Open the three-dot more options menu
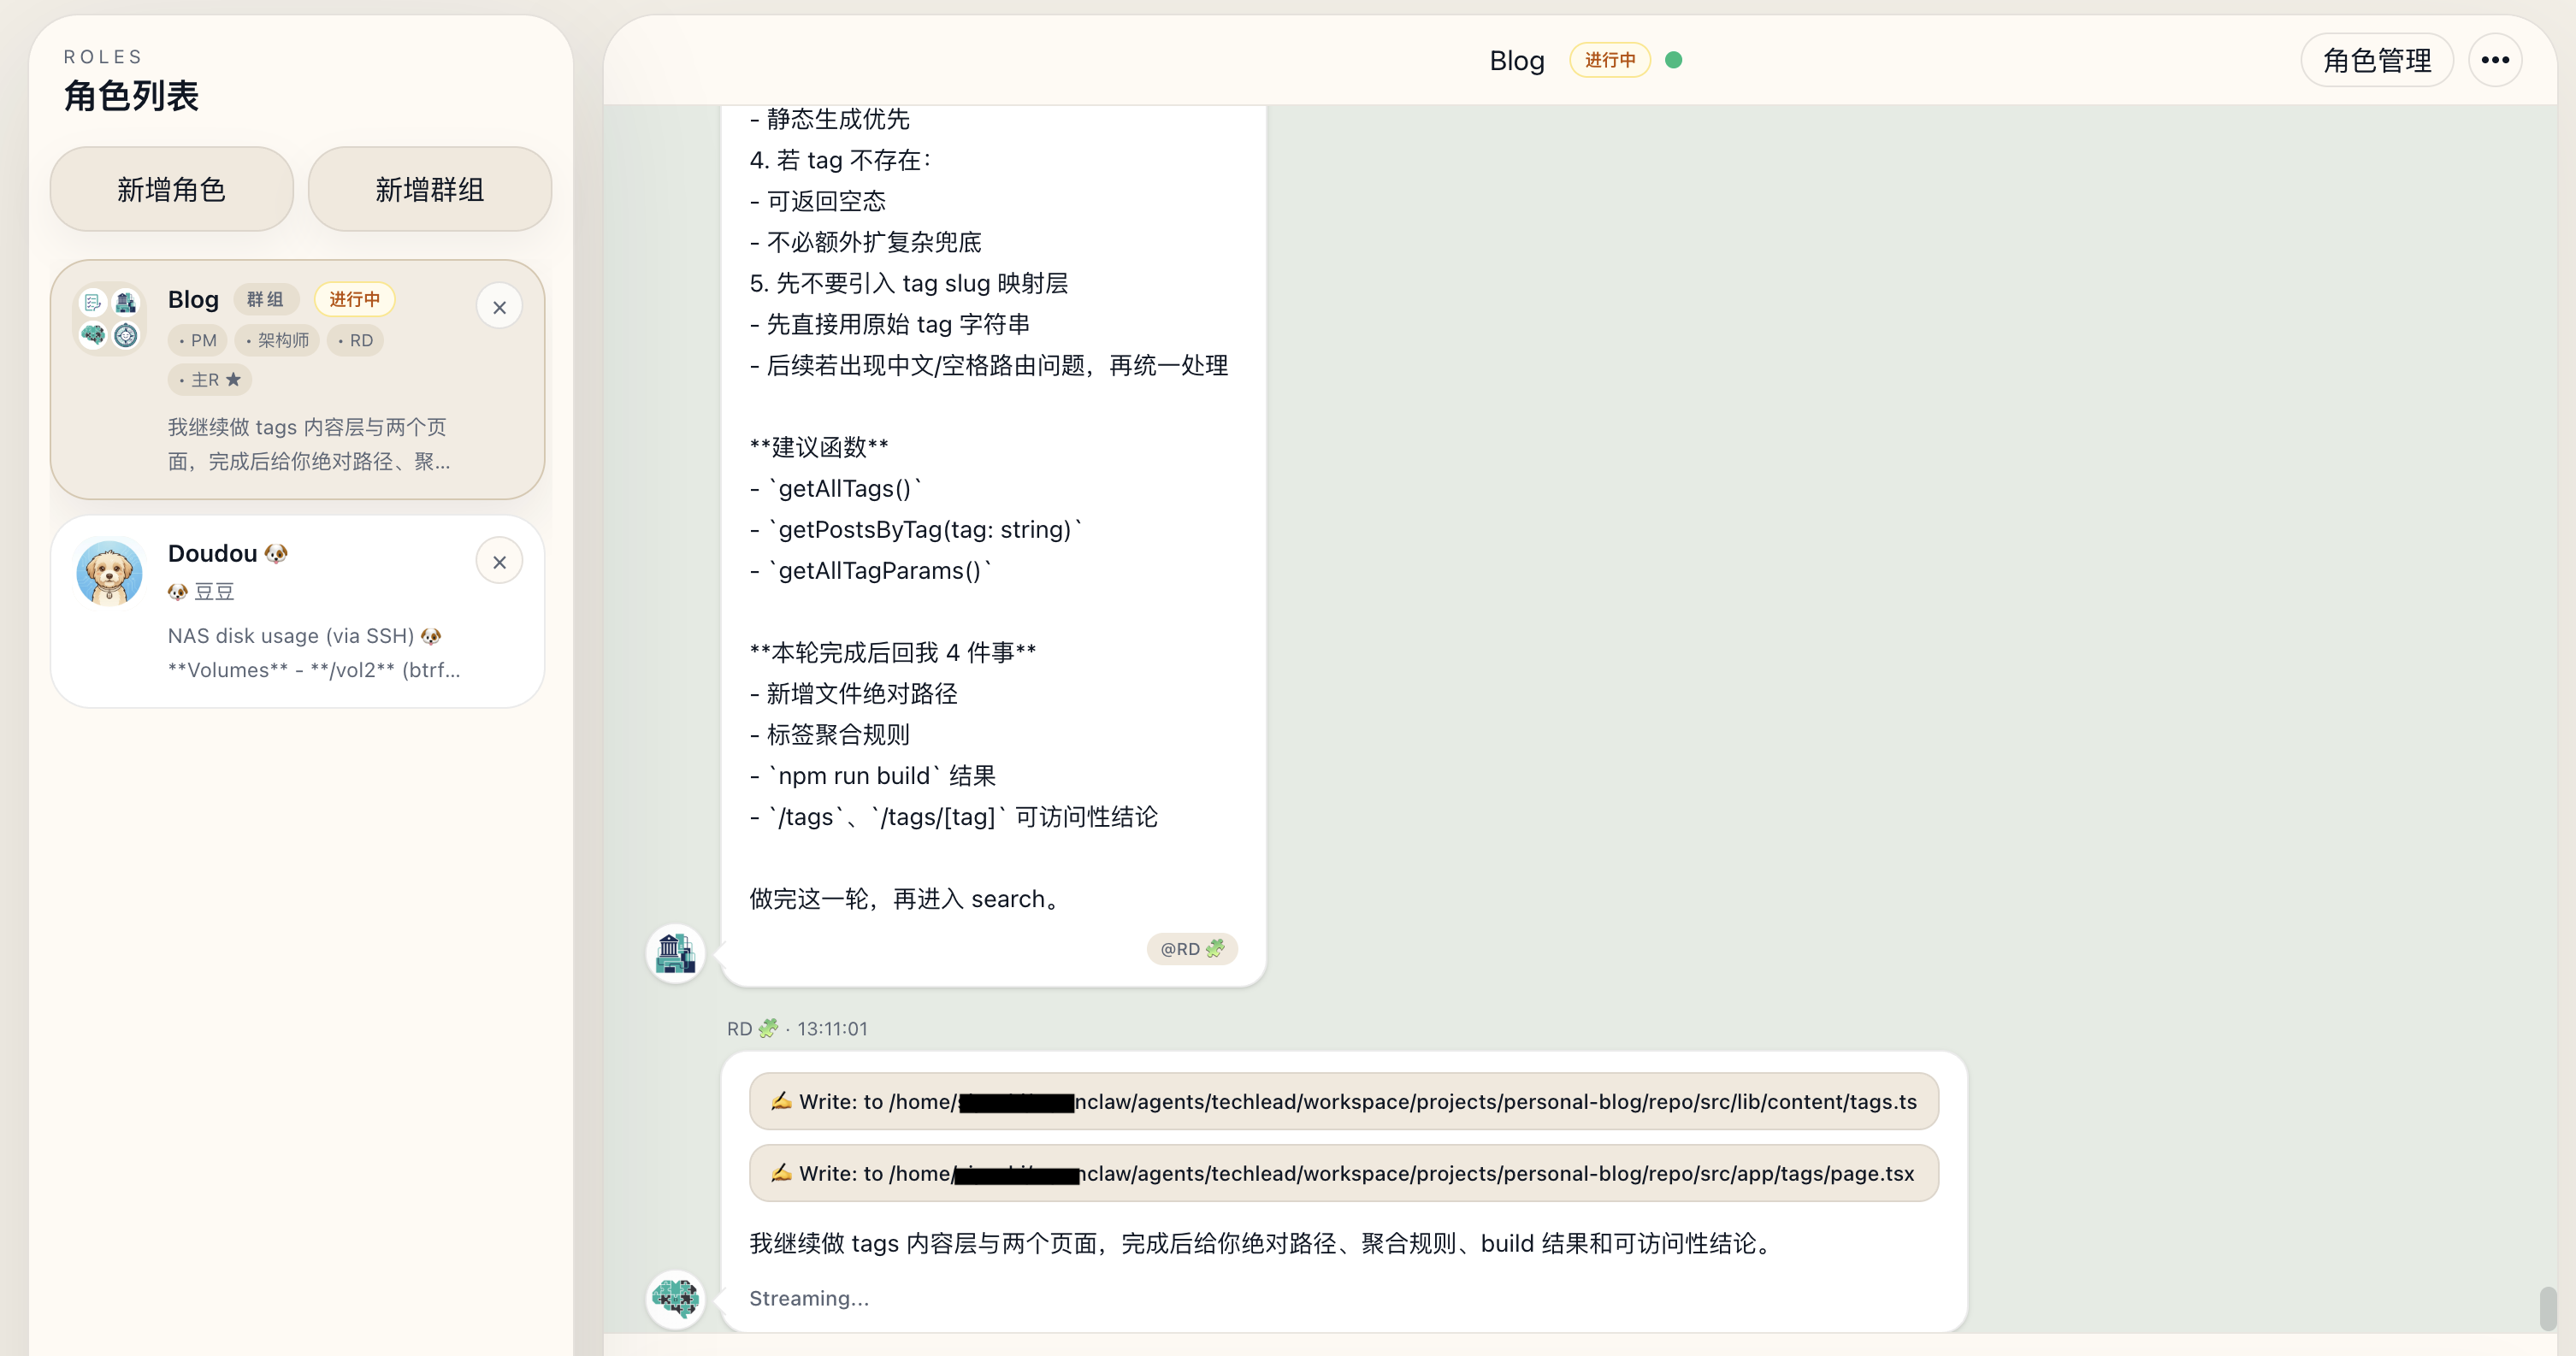 2494,60
